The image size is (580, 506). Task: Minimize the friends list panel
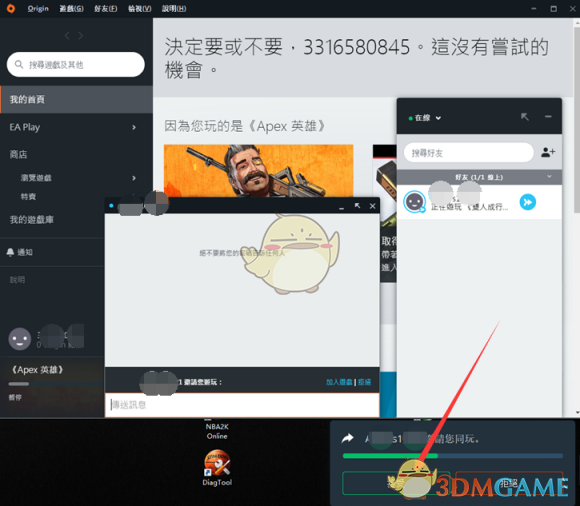(x=548, y=117)
